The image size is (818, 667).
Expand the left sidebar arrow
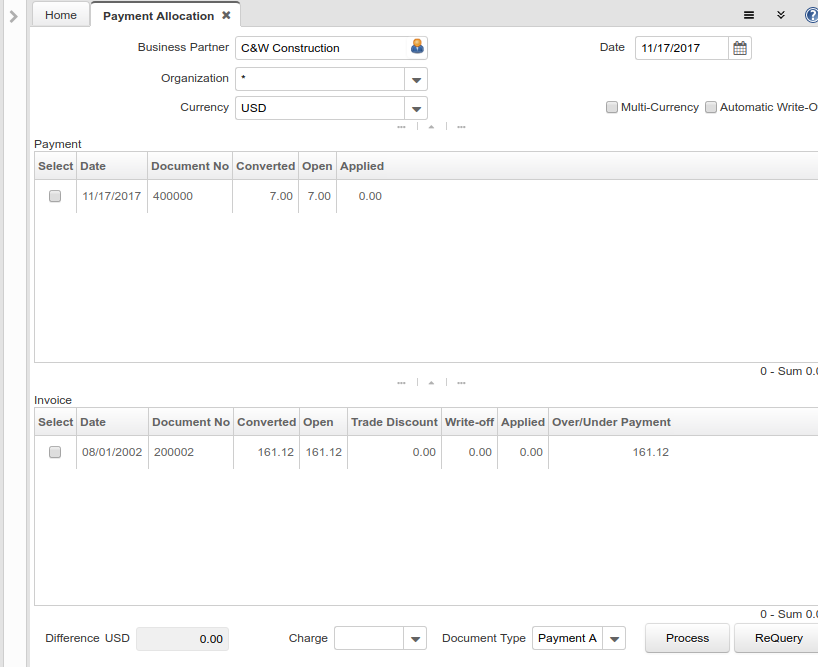[13, 16]
